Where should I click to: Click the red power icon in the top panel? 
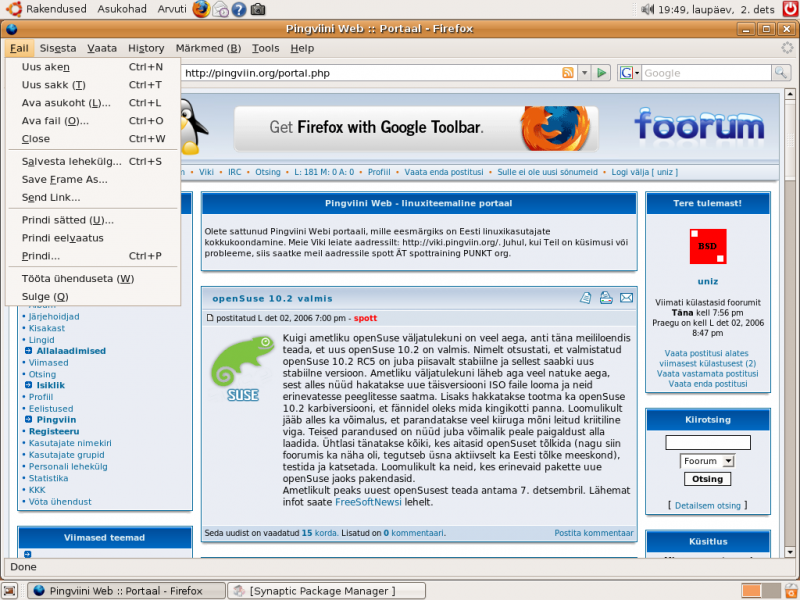click(x=789, y=9)
